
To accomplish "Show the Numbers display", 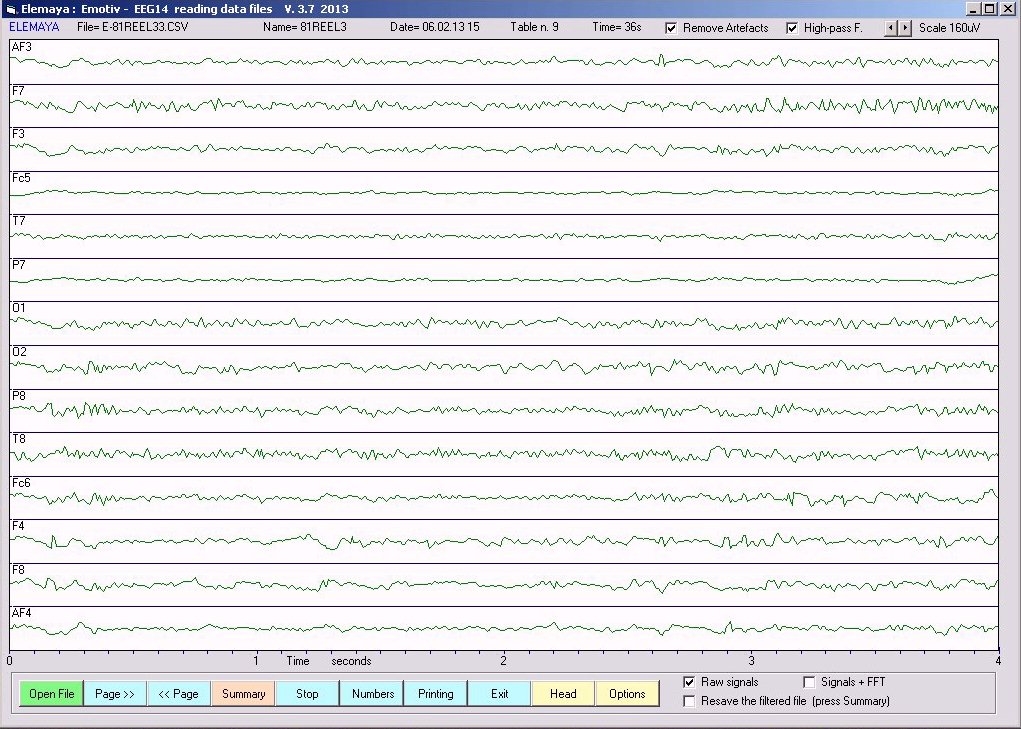I will 372,694.
